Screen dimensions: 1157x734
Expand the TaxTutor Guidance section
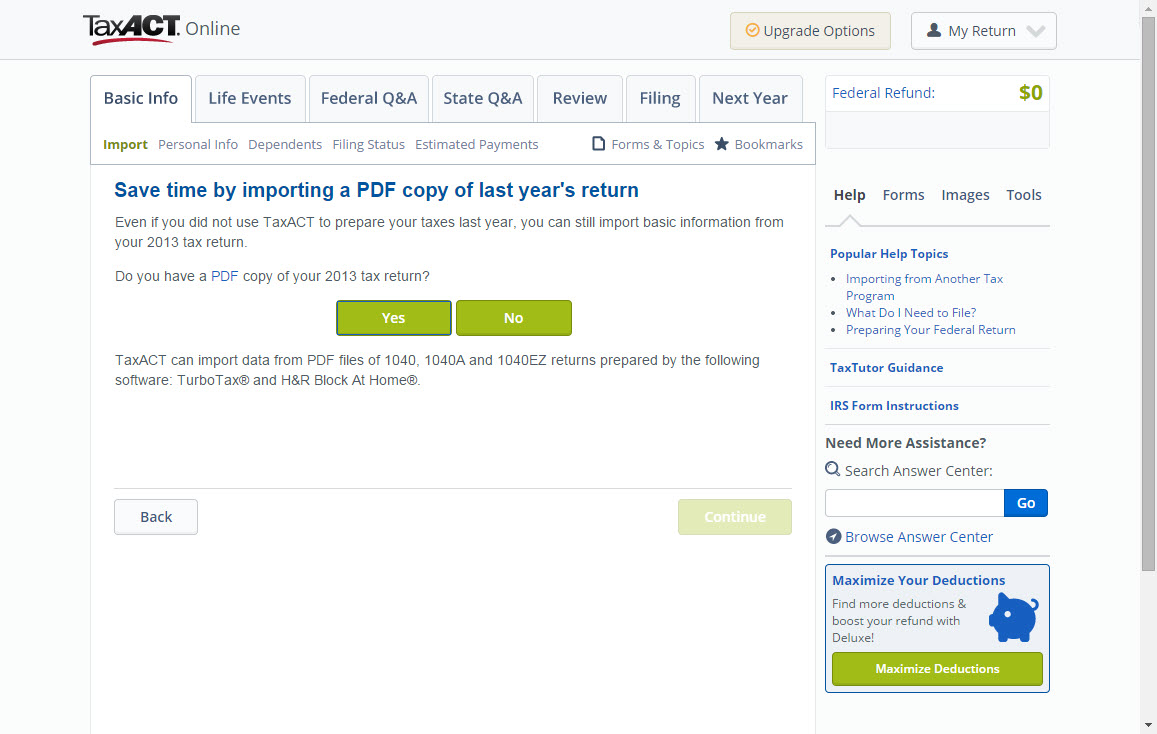[x=886, y=368]
